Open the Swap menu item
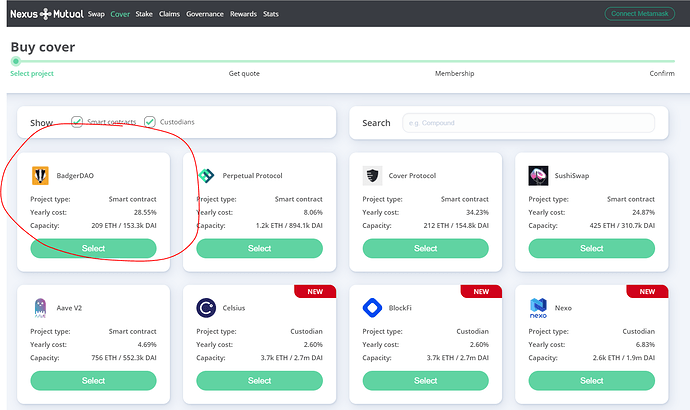Viewport: 690px width, 410px height. (x=96, y=14)
